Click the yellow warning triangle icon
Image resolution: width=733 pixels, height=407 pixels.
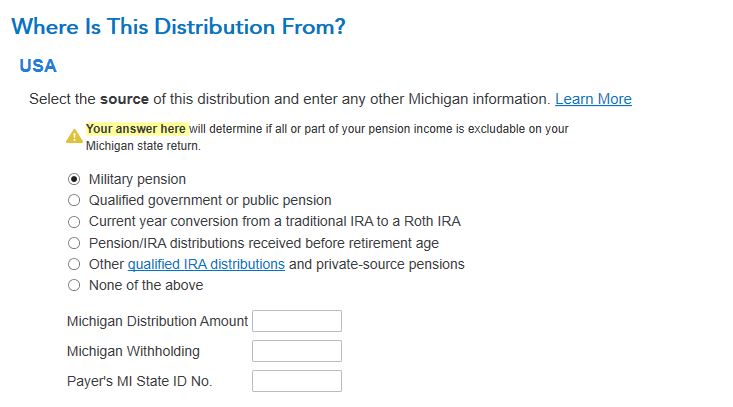pos(74,137)
